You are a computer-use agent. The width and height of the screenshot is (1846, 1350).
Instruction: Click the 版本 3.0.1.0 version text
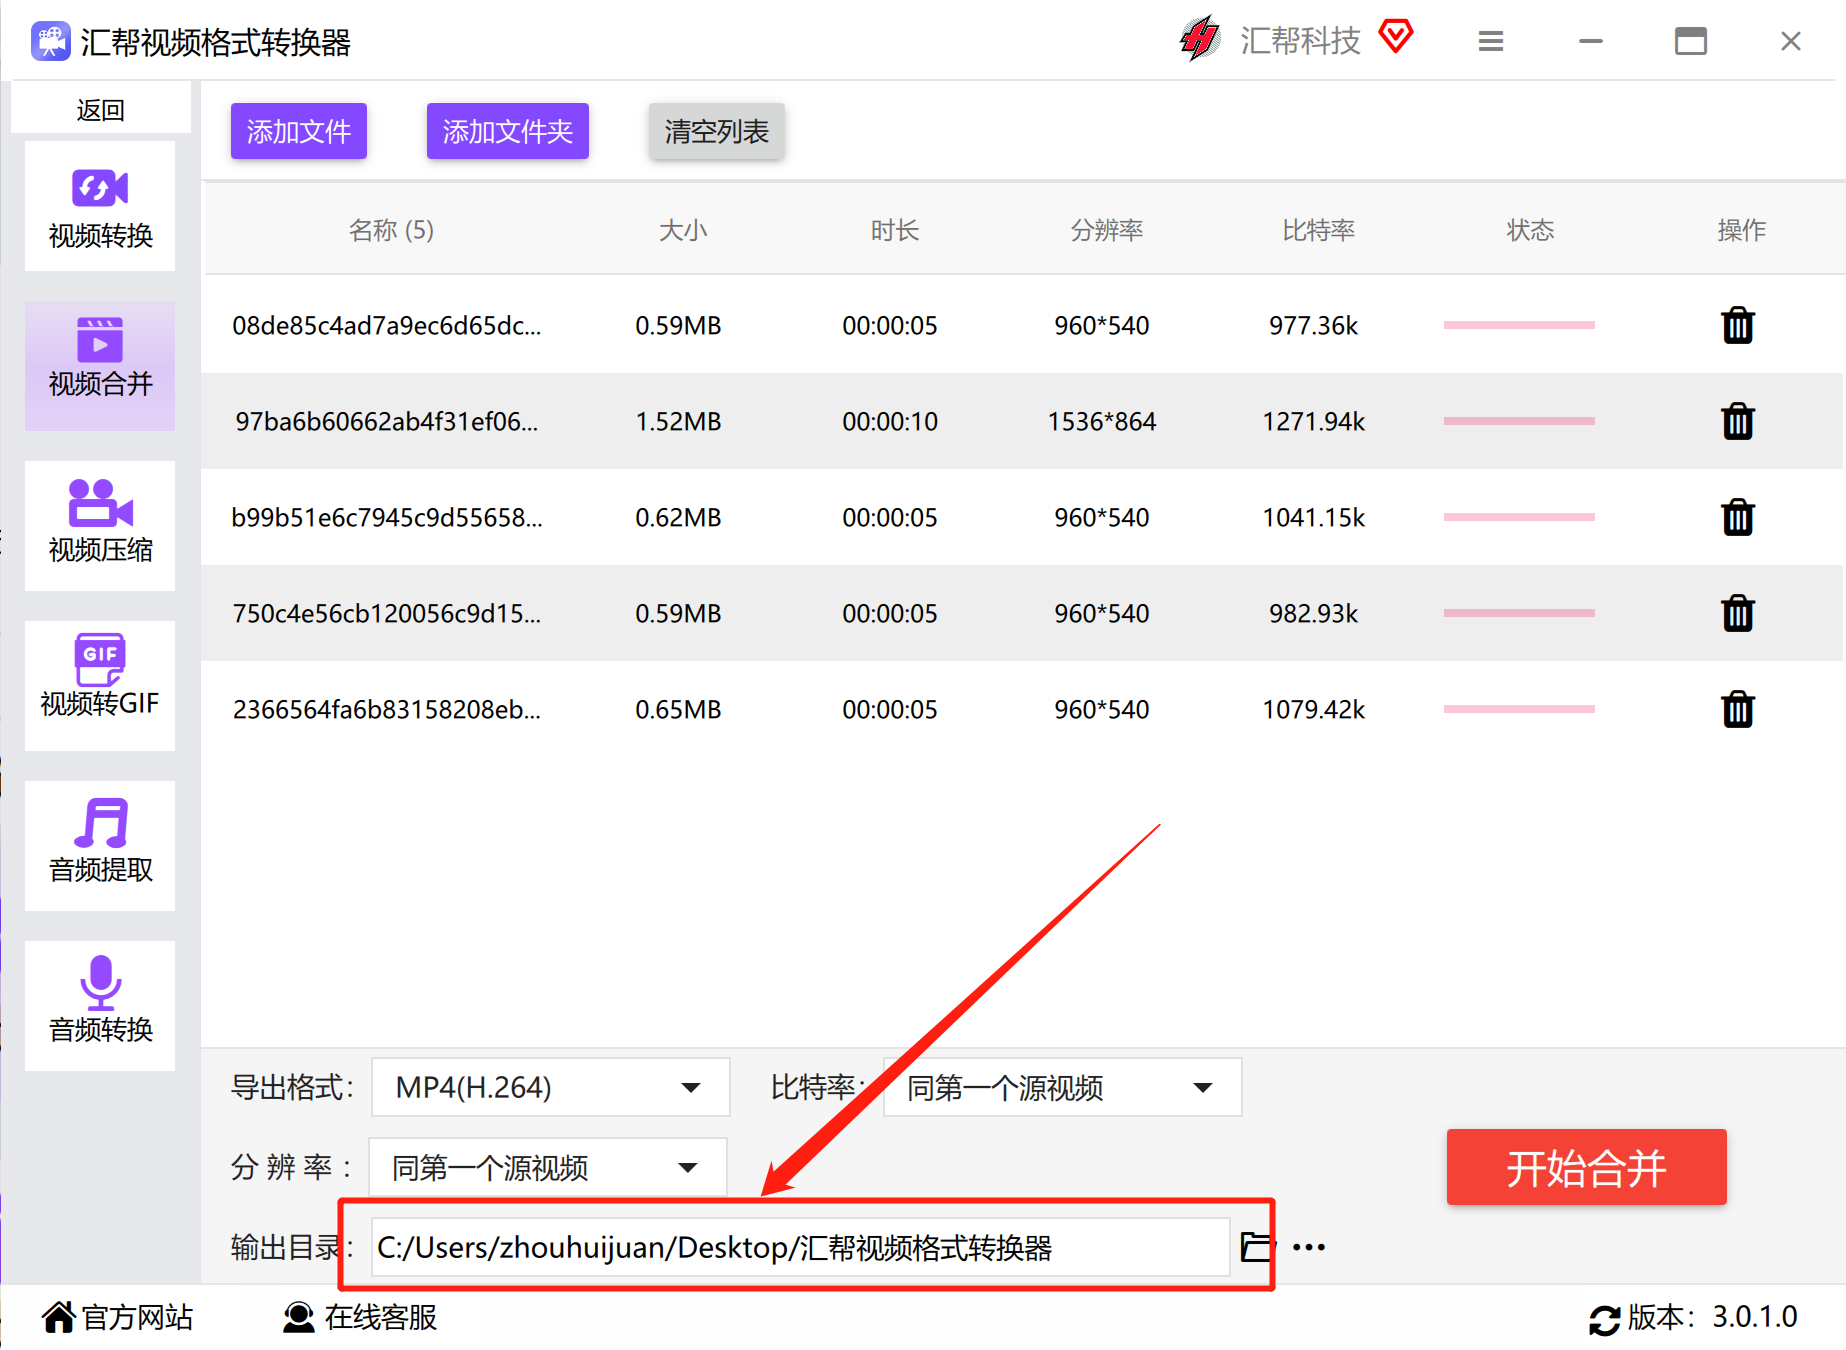point(1713,1317)
